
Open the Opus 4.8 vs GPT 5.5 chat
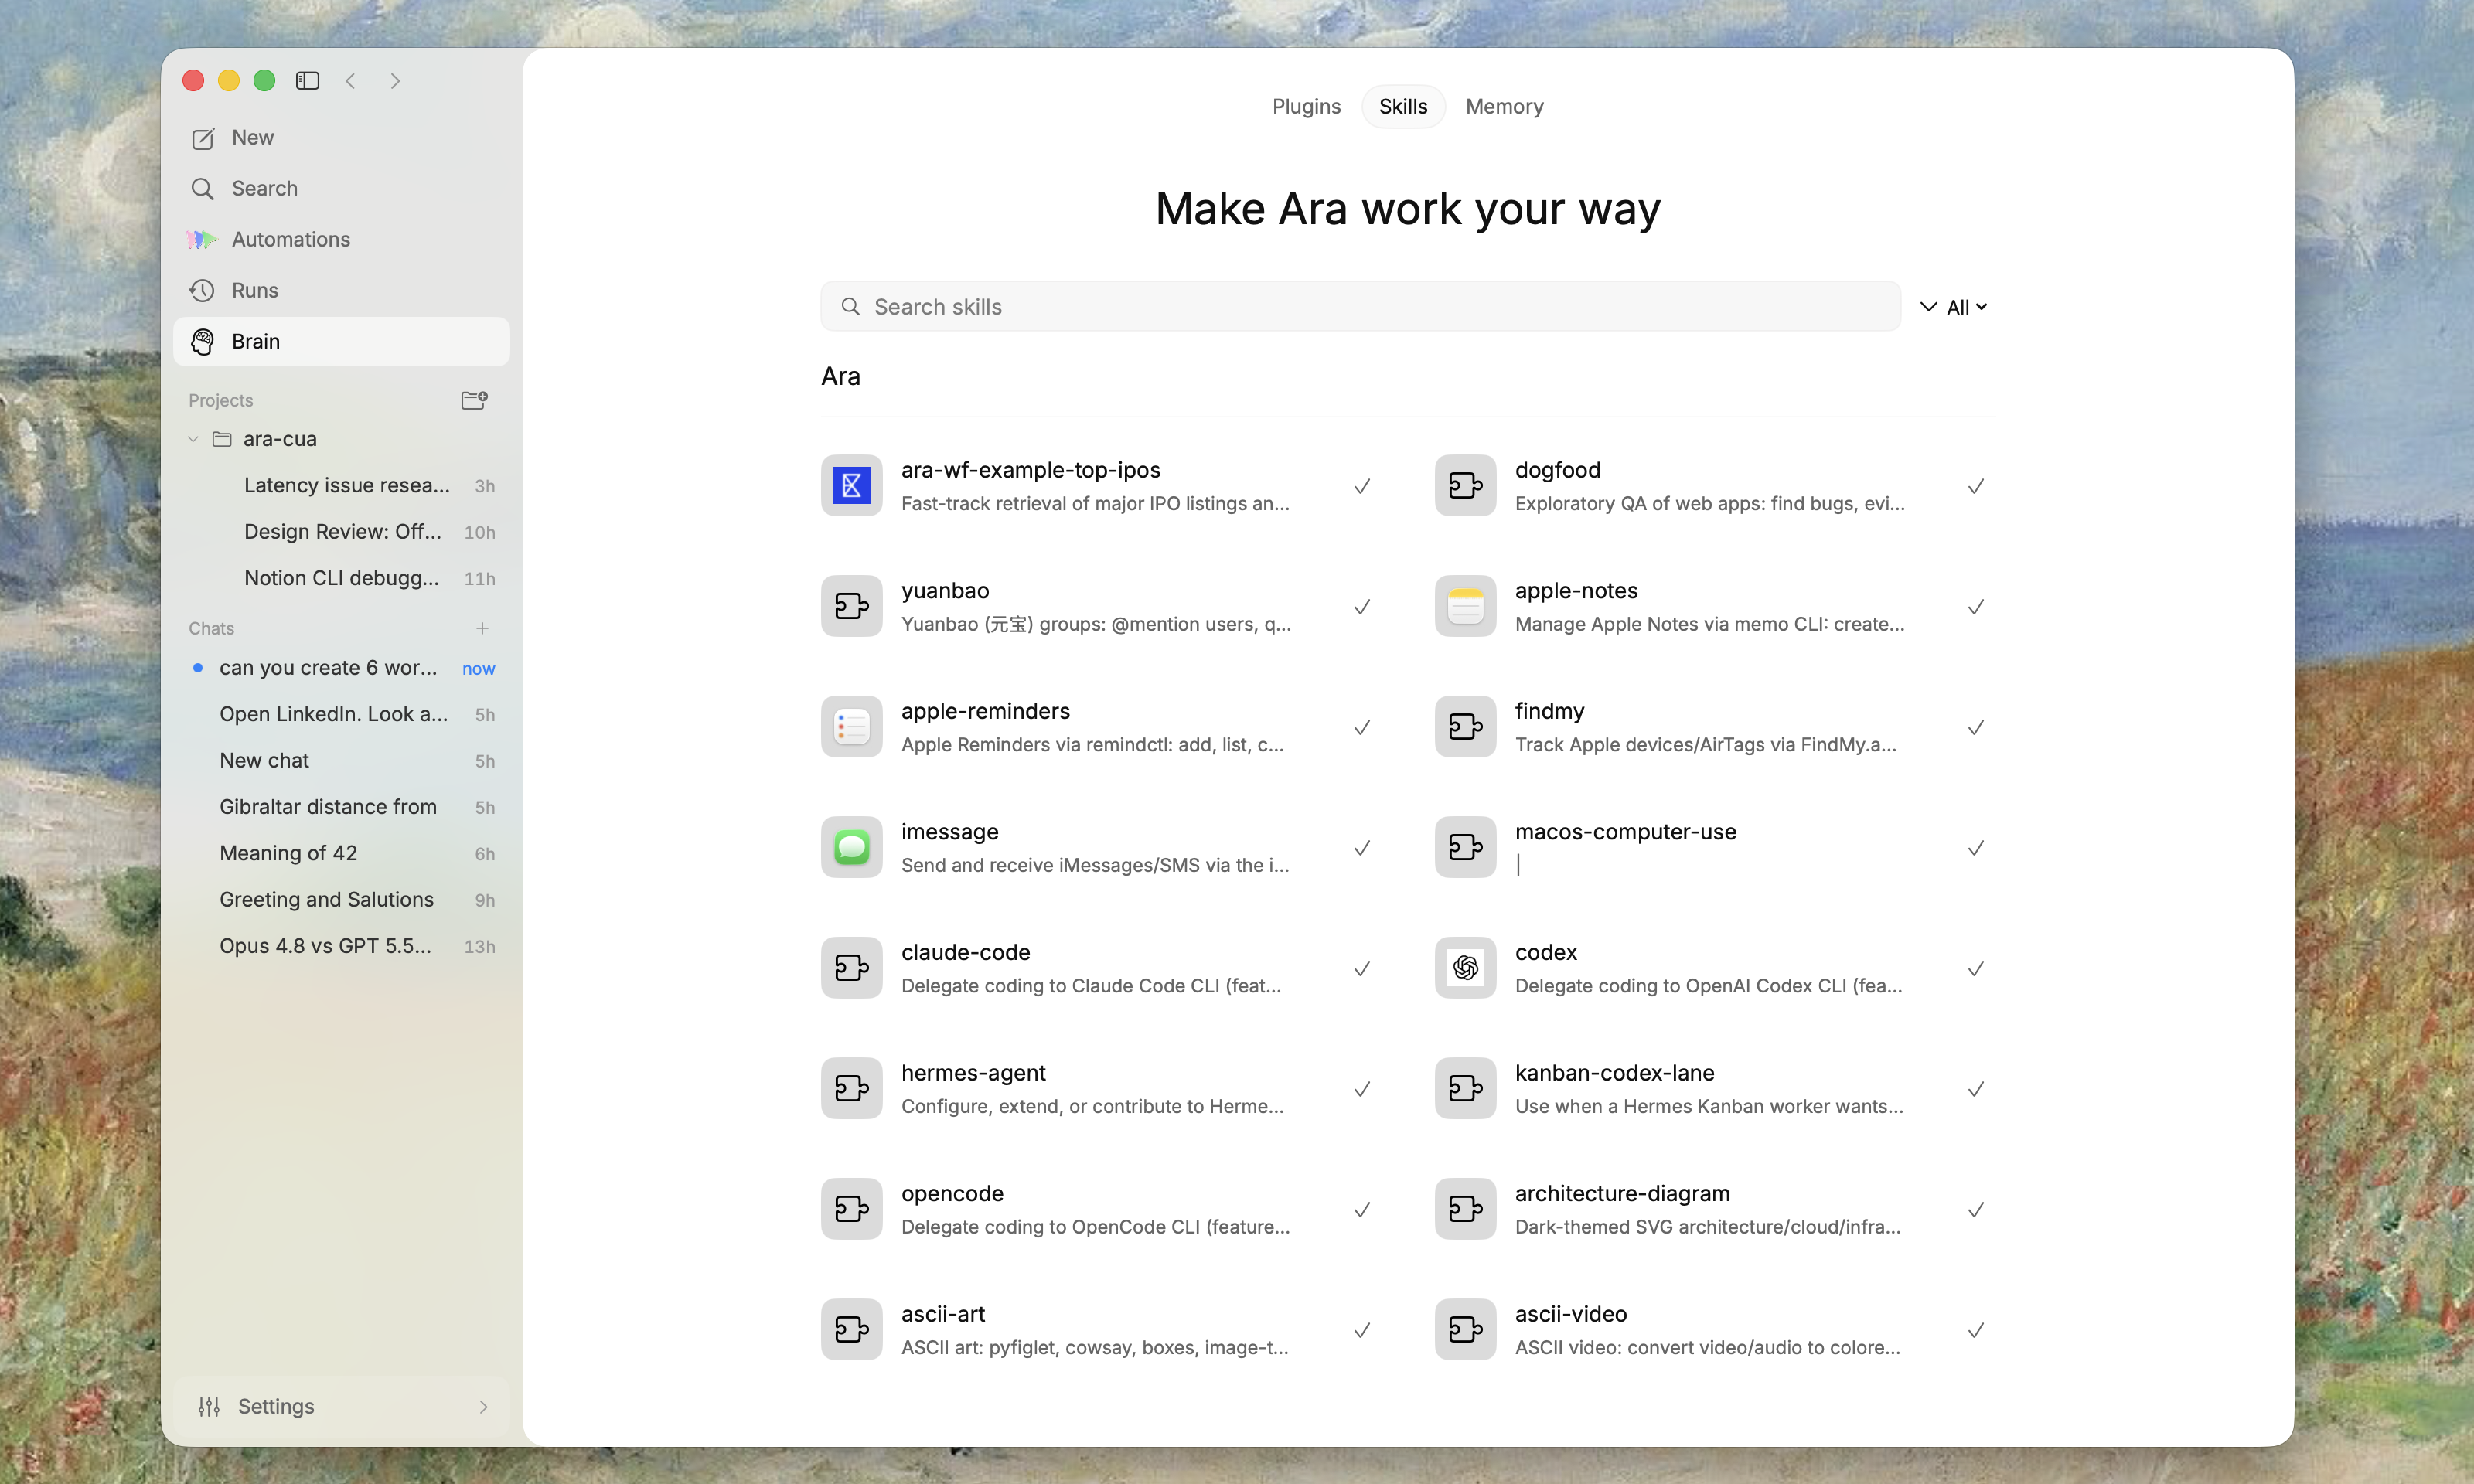[342, 946]
